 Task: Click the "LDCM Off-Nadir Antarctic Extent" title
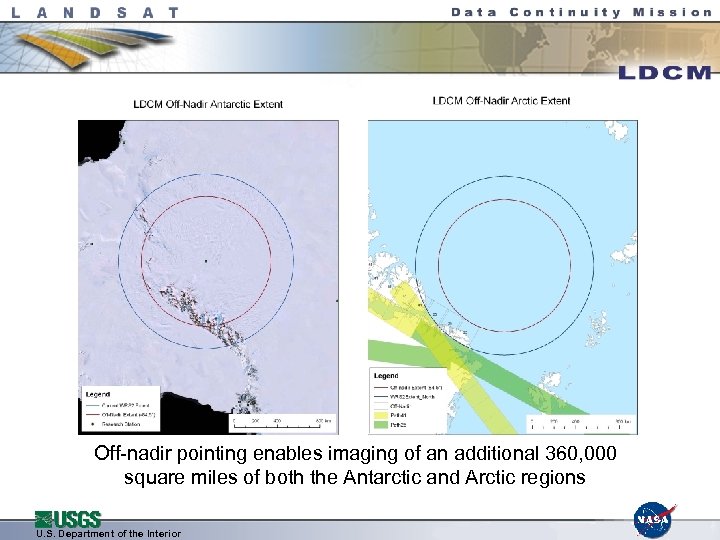tap(208, 104)
